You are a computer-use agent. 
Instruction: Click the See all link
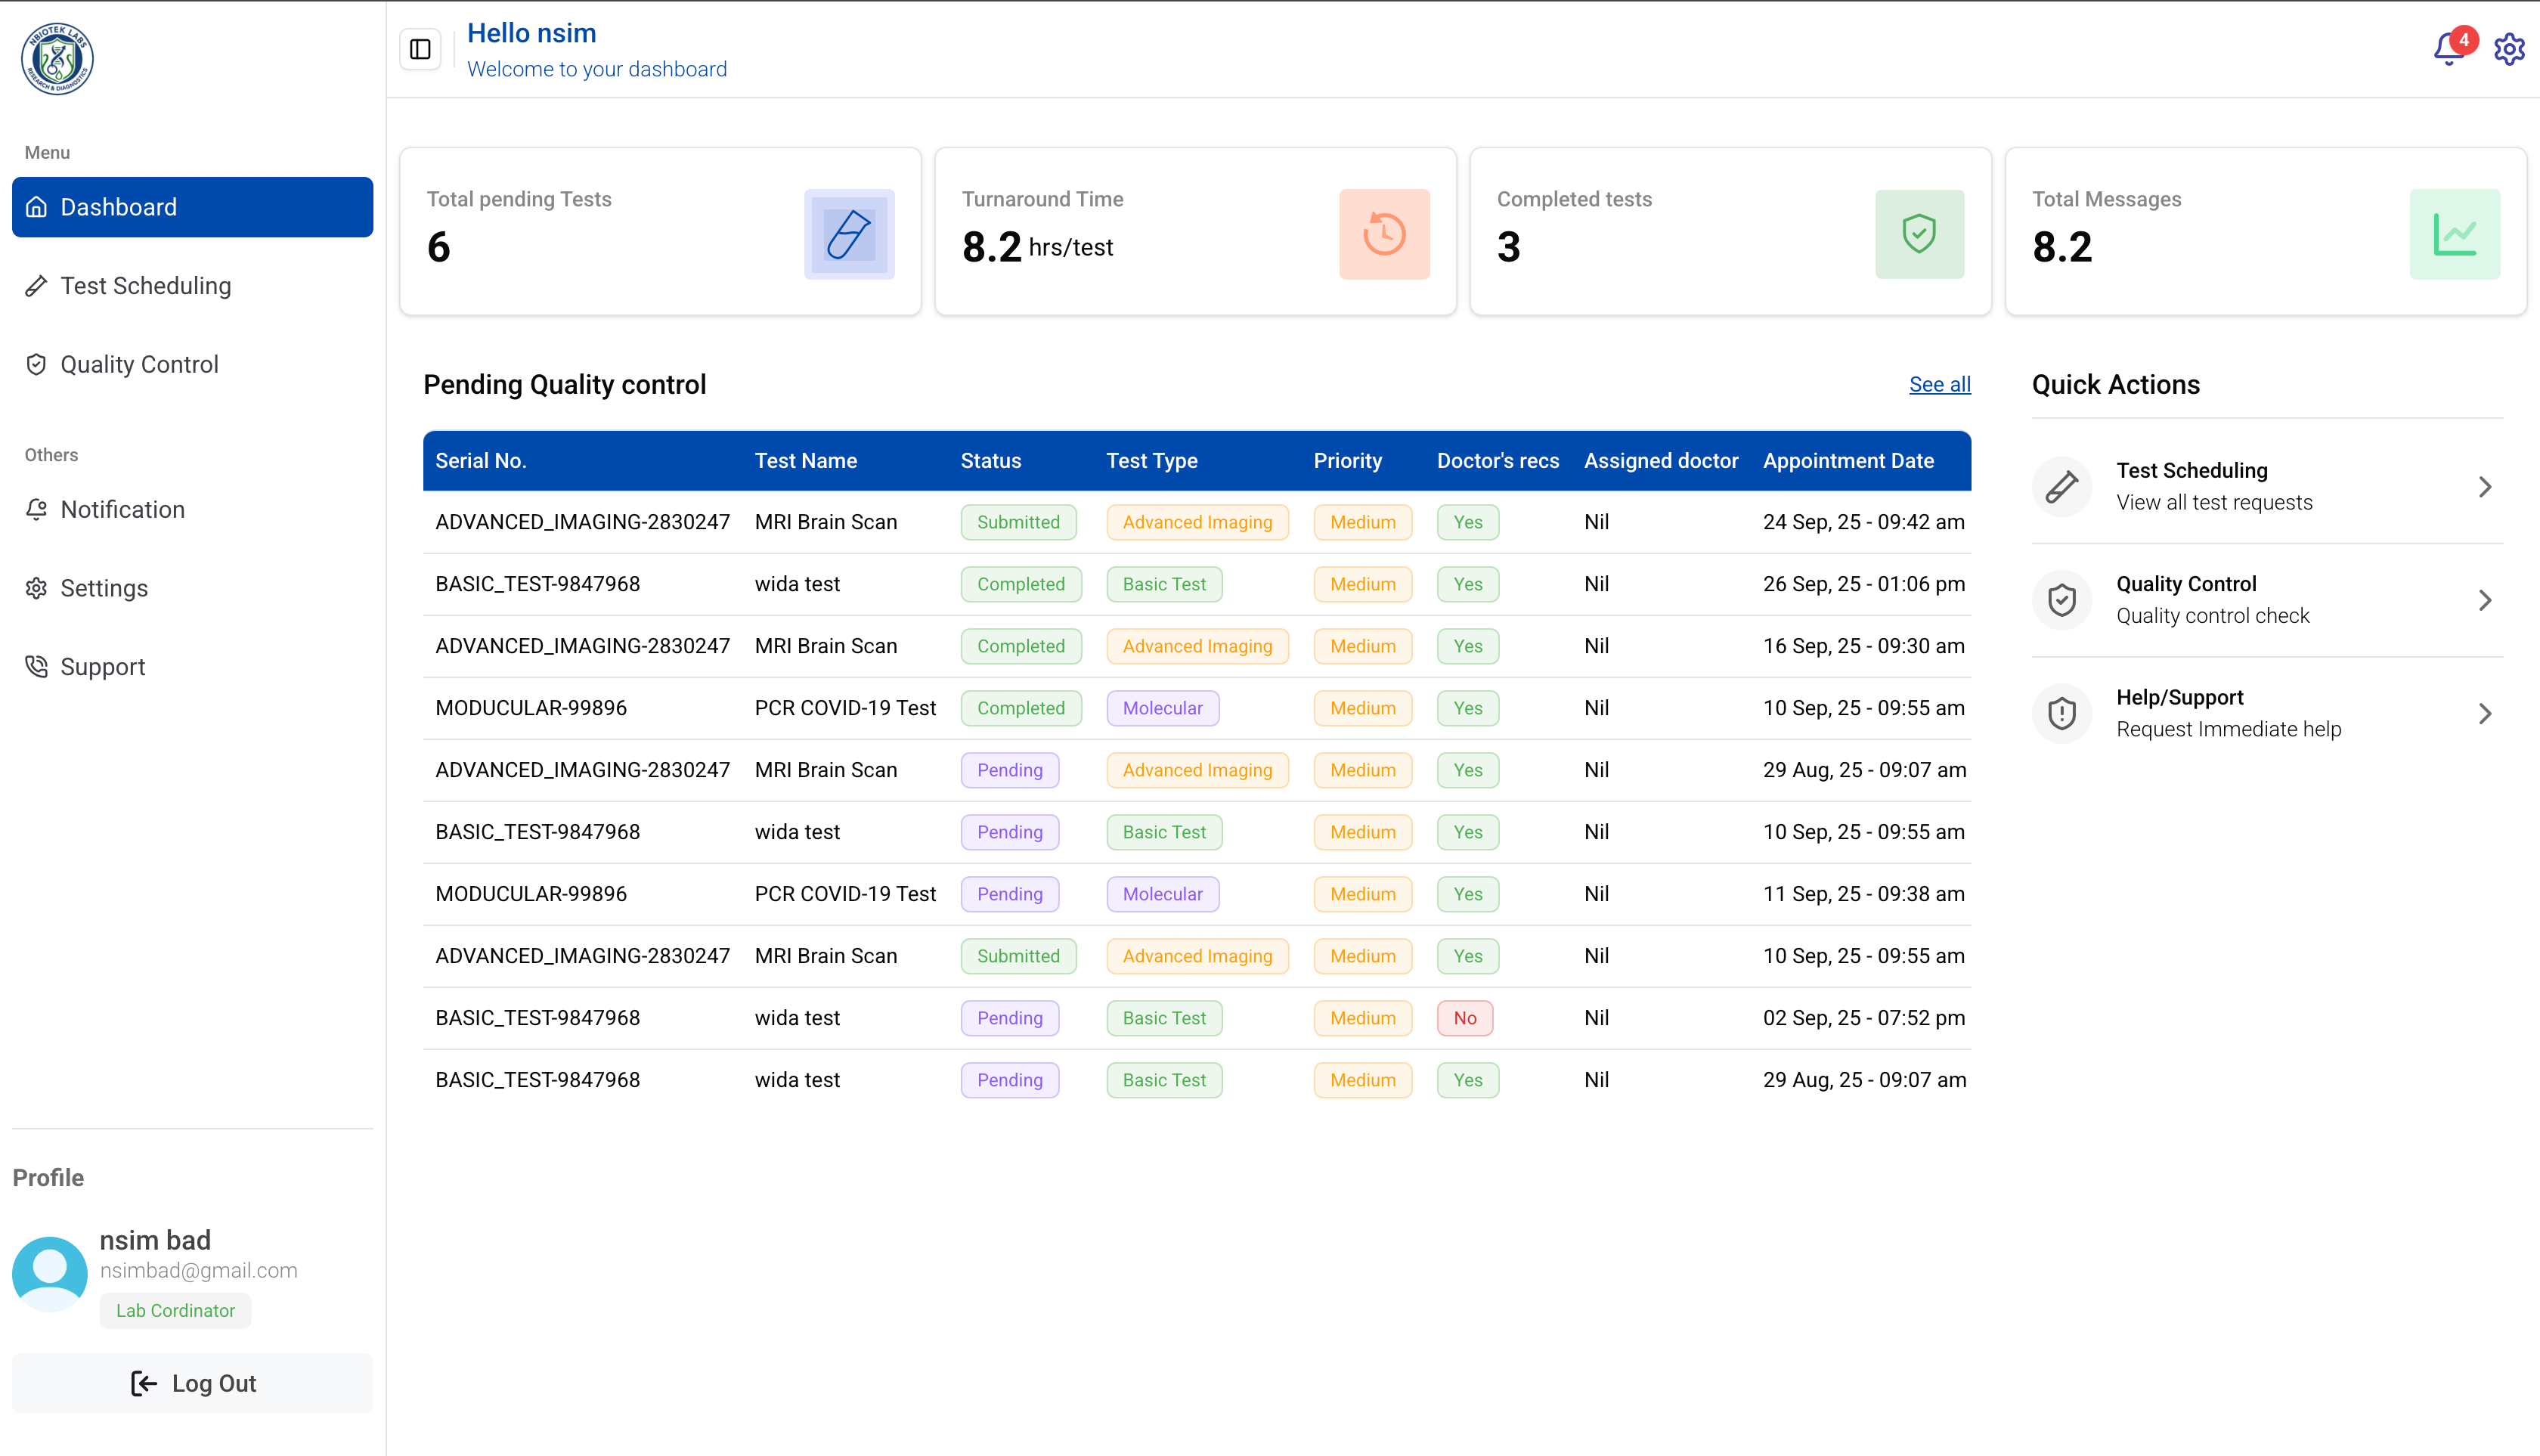point(1939,385)
